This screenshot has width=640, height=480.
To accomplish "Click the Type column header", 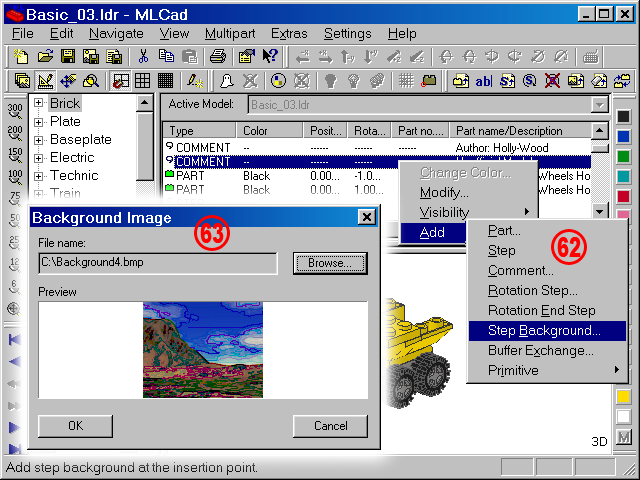I will 200,131.
